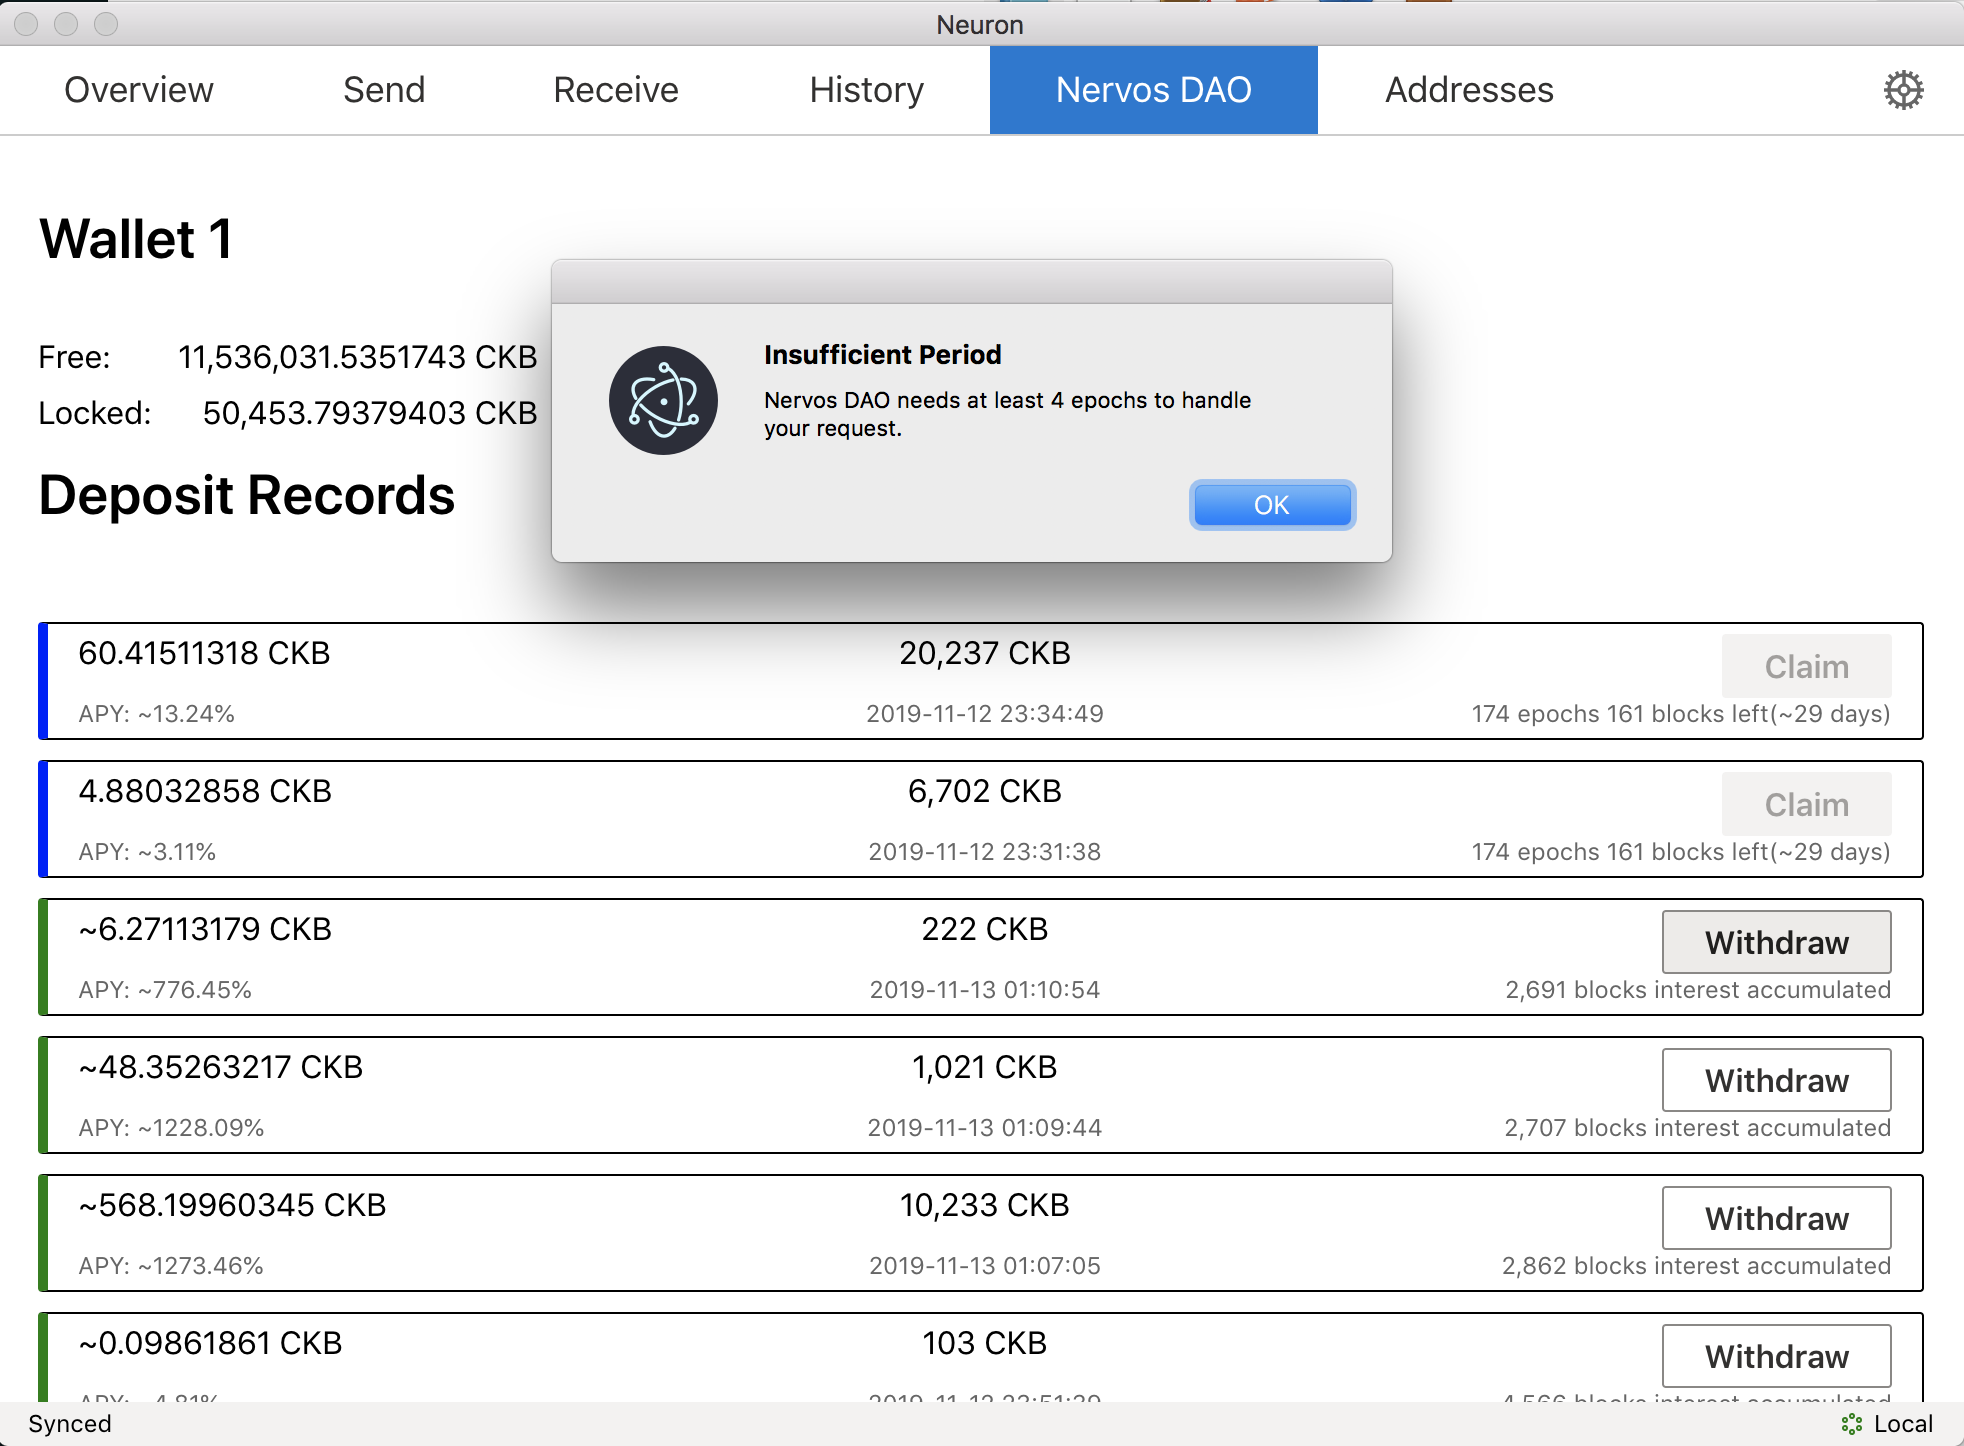Open the Send tab
This screenshot has width=1964, height=1446.
pyautogui.click(x=384, y=90)
